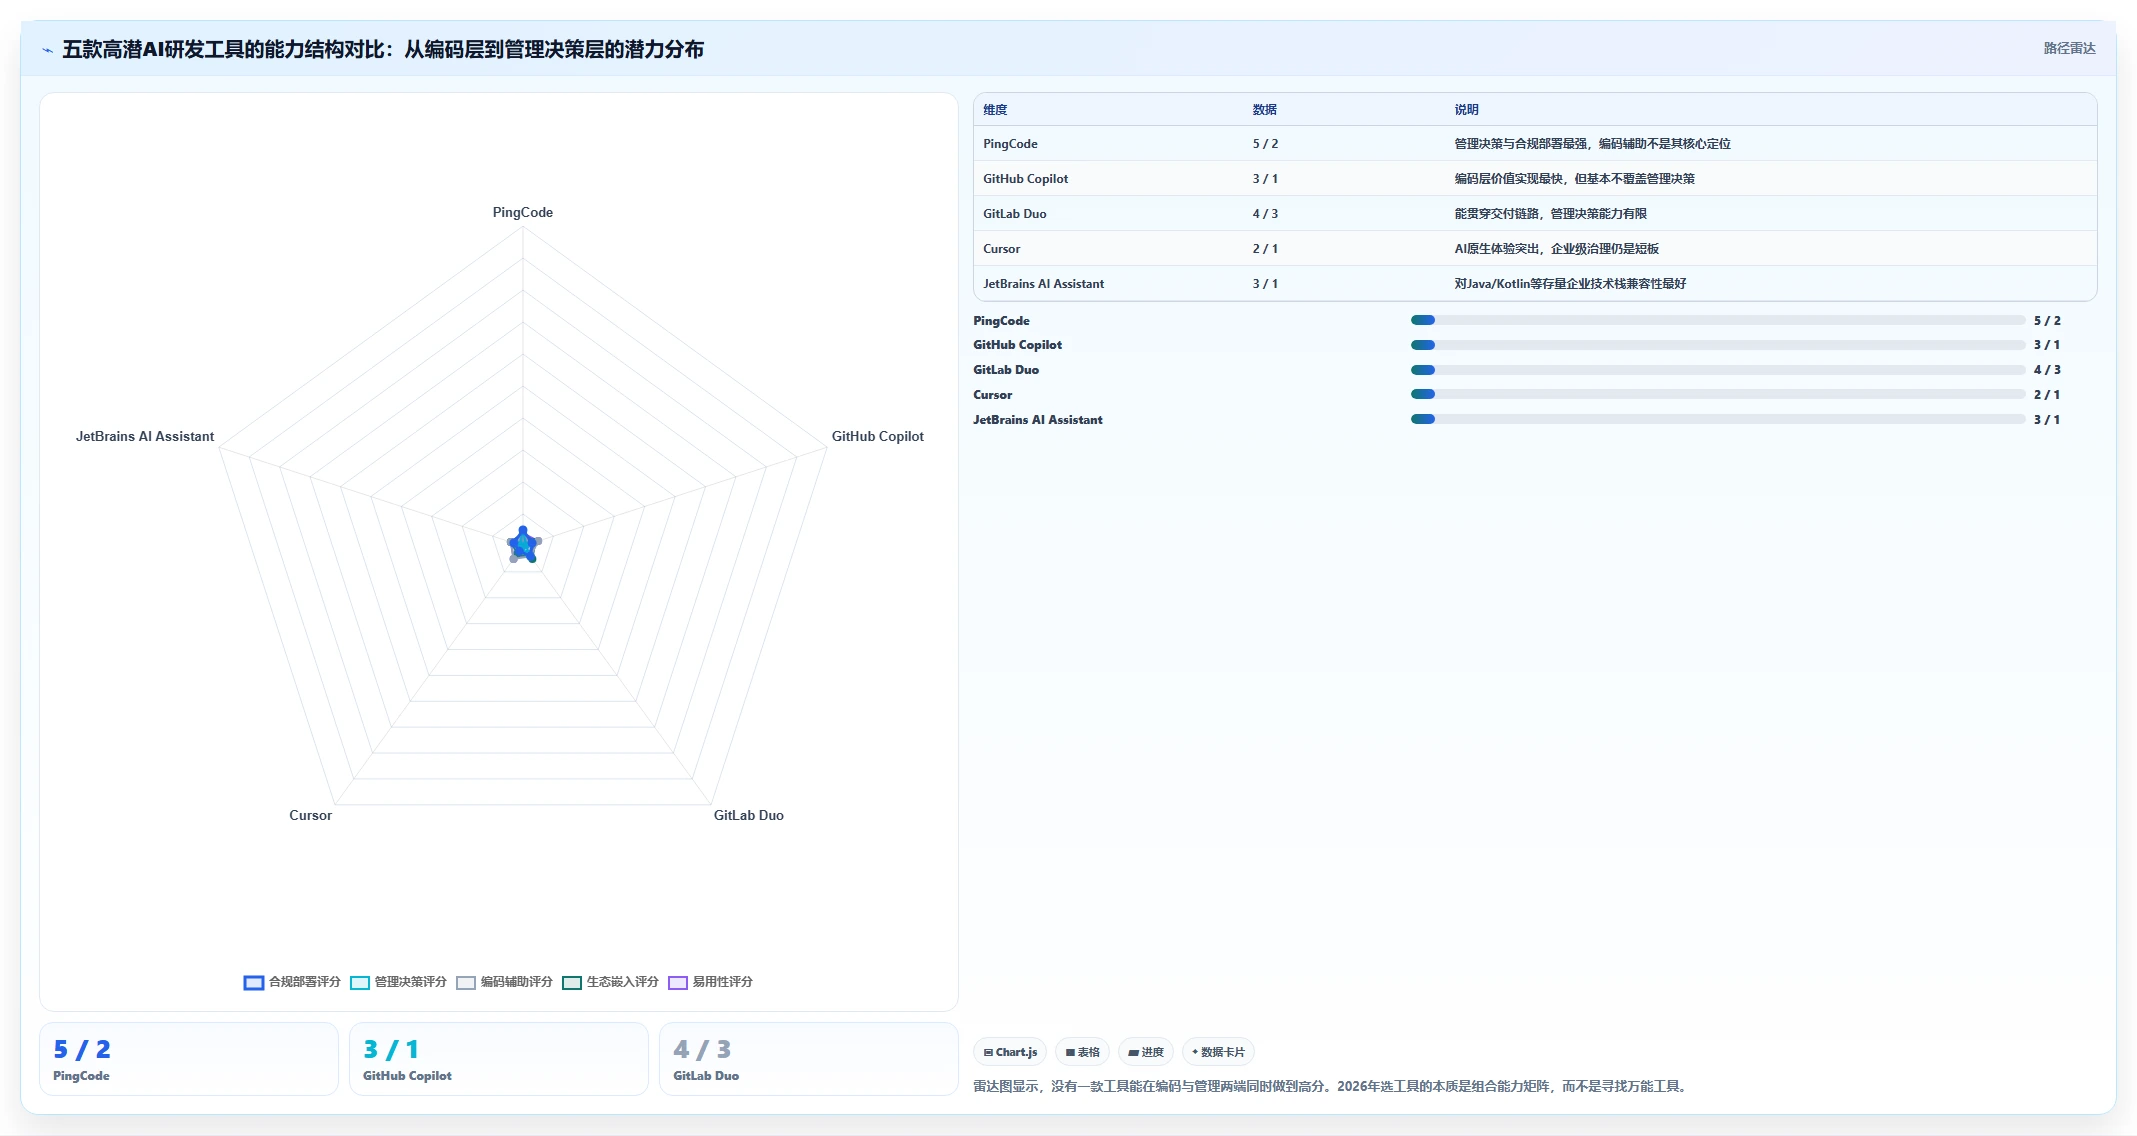Click the GitHub Copilot axis label on radar
2137x1136 pixels.
pos(877,436)
